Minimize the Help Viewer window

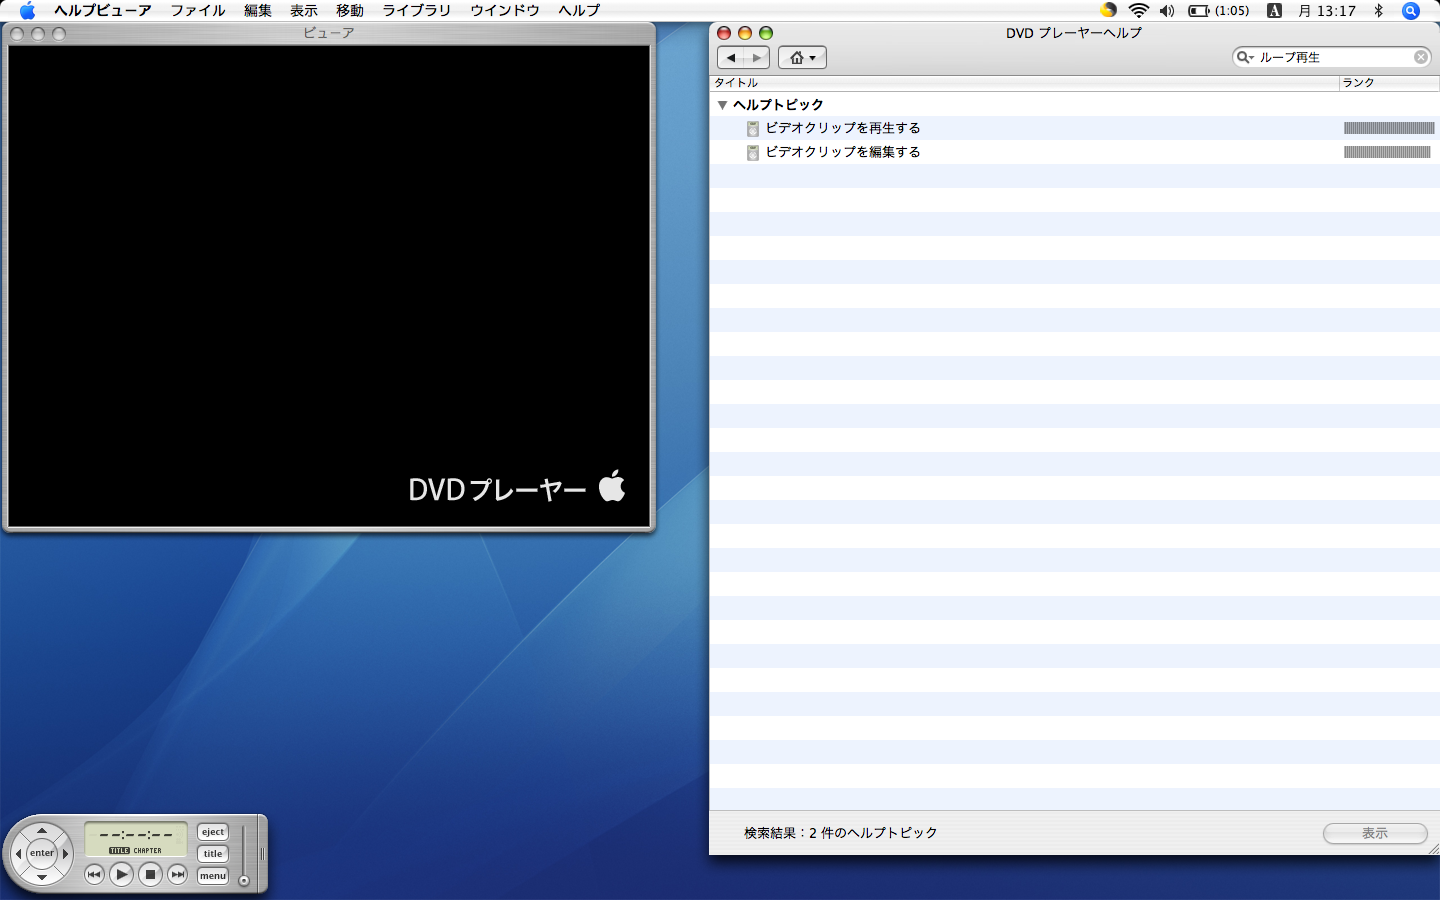click(745, 33)
